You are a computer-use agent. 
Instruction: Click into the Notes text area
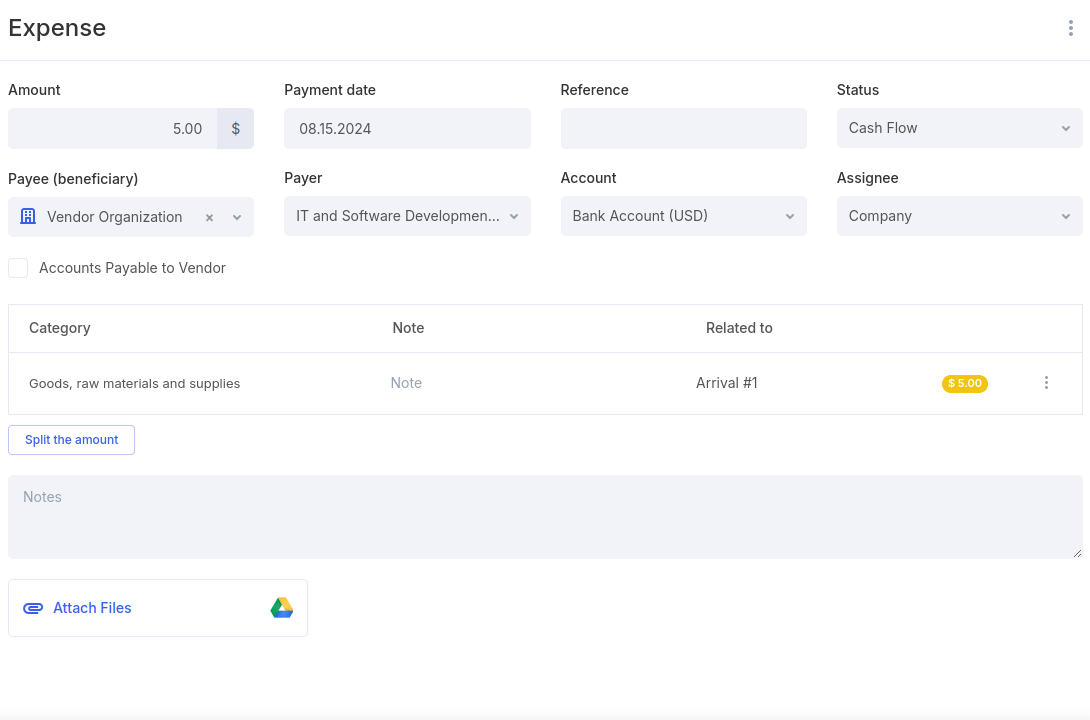pos(545,517)
